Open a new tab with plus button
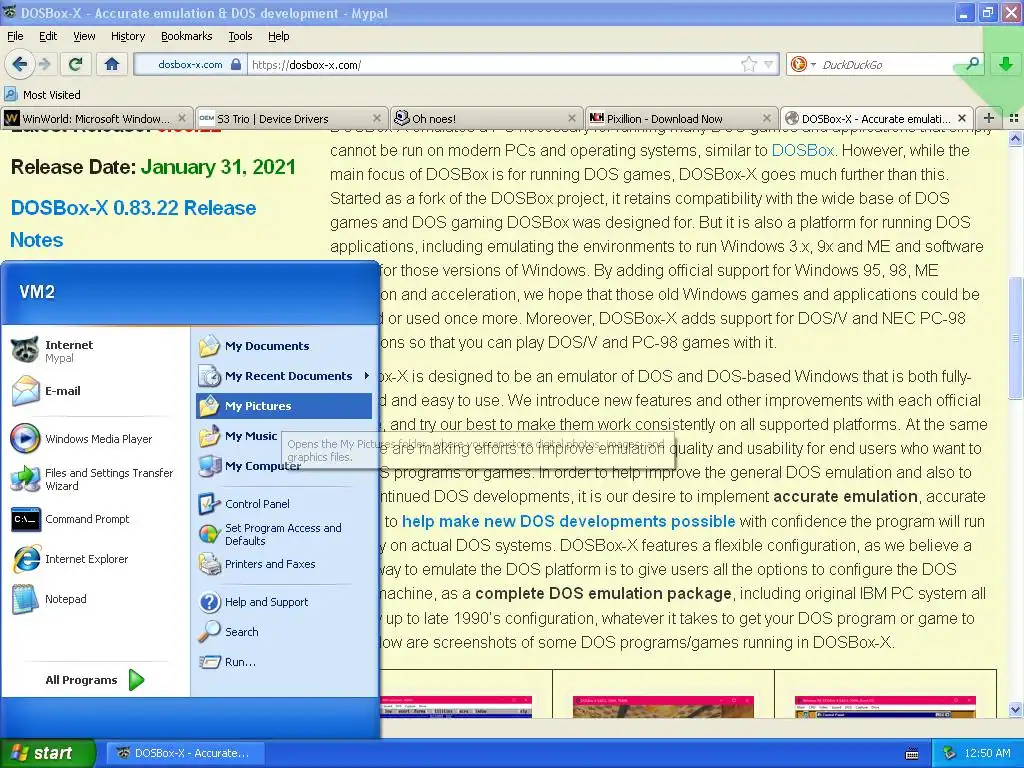This screenshot has width=1024, height=768. point(989,118)
